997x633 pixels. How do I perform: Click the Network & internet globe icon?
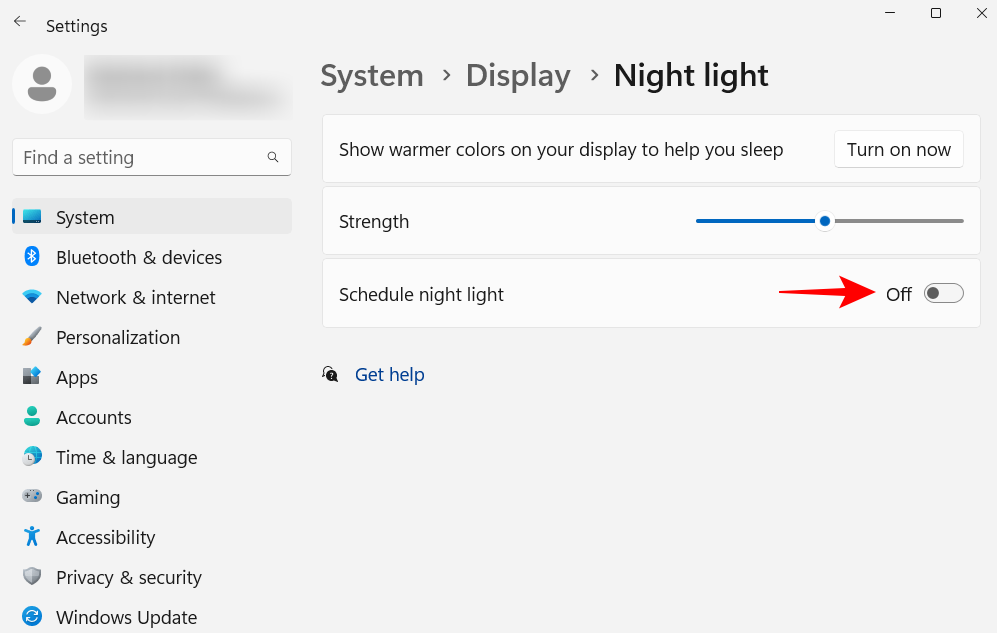pyautogui.click(x=31, y=297)
